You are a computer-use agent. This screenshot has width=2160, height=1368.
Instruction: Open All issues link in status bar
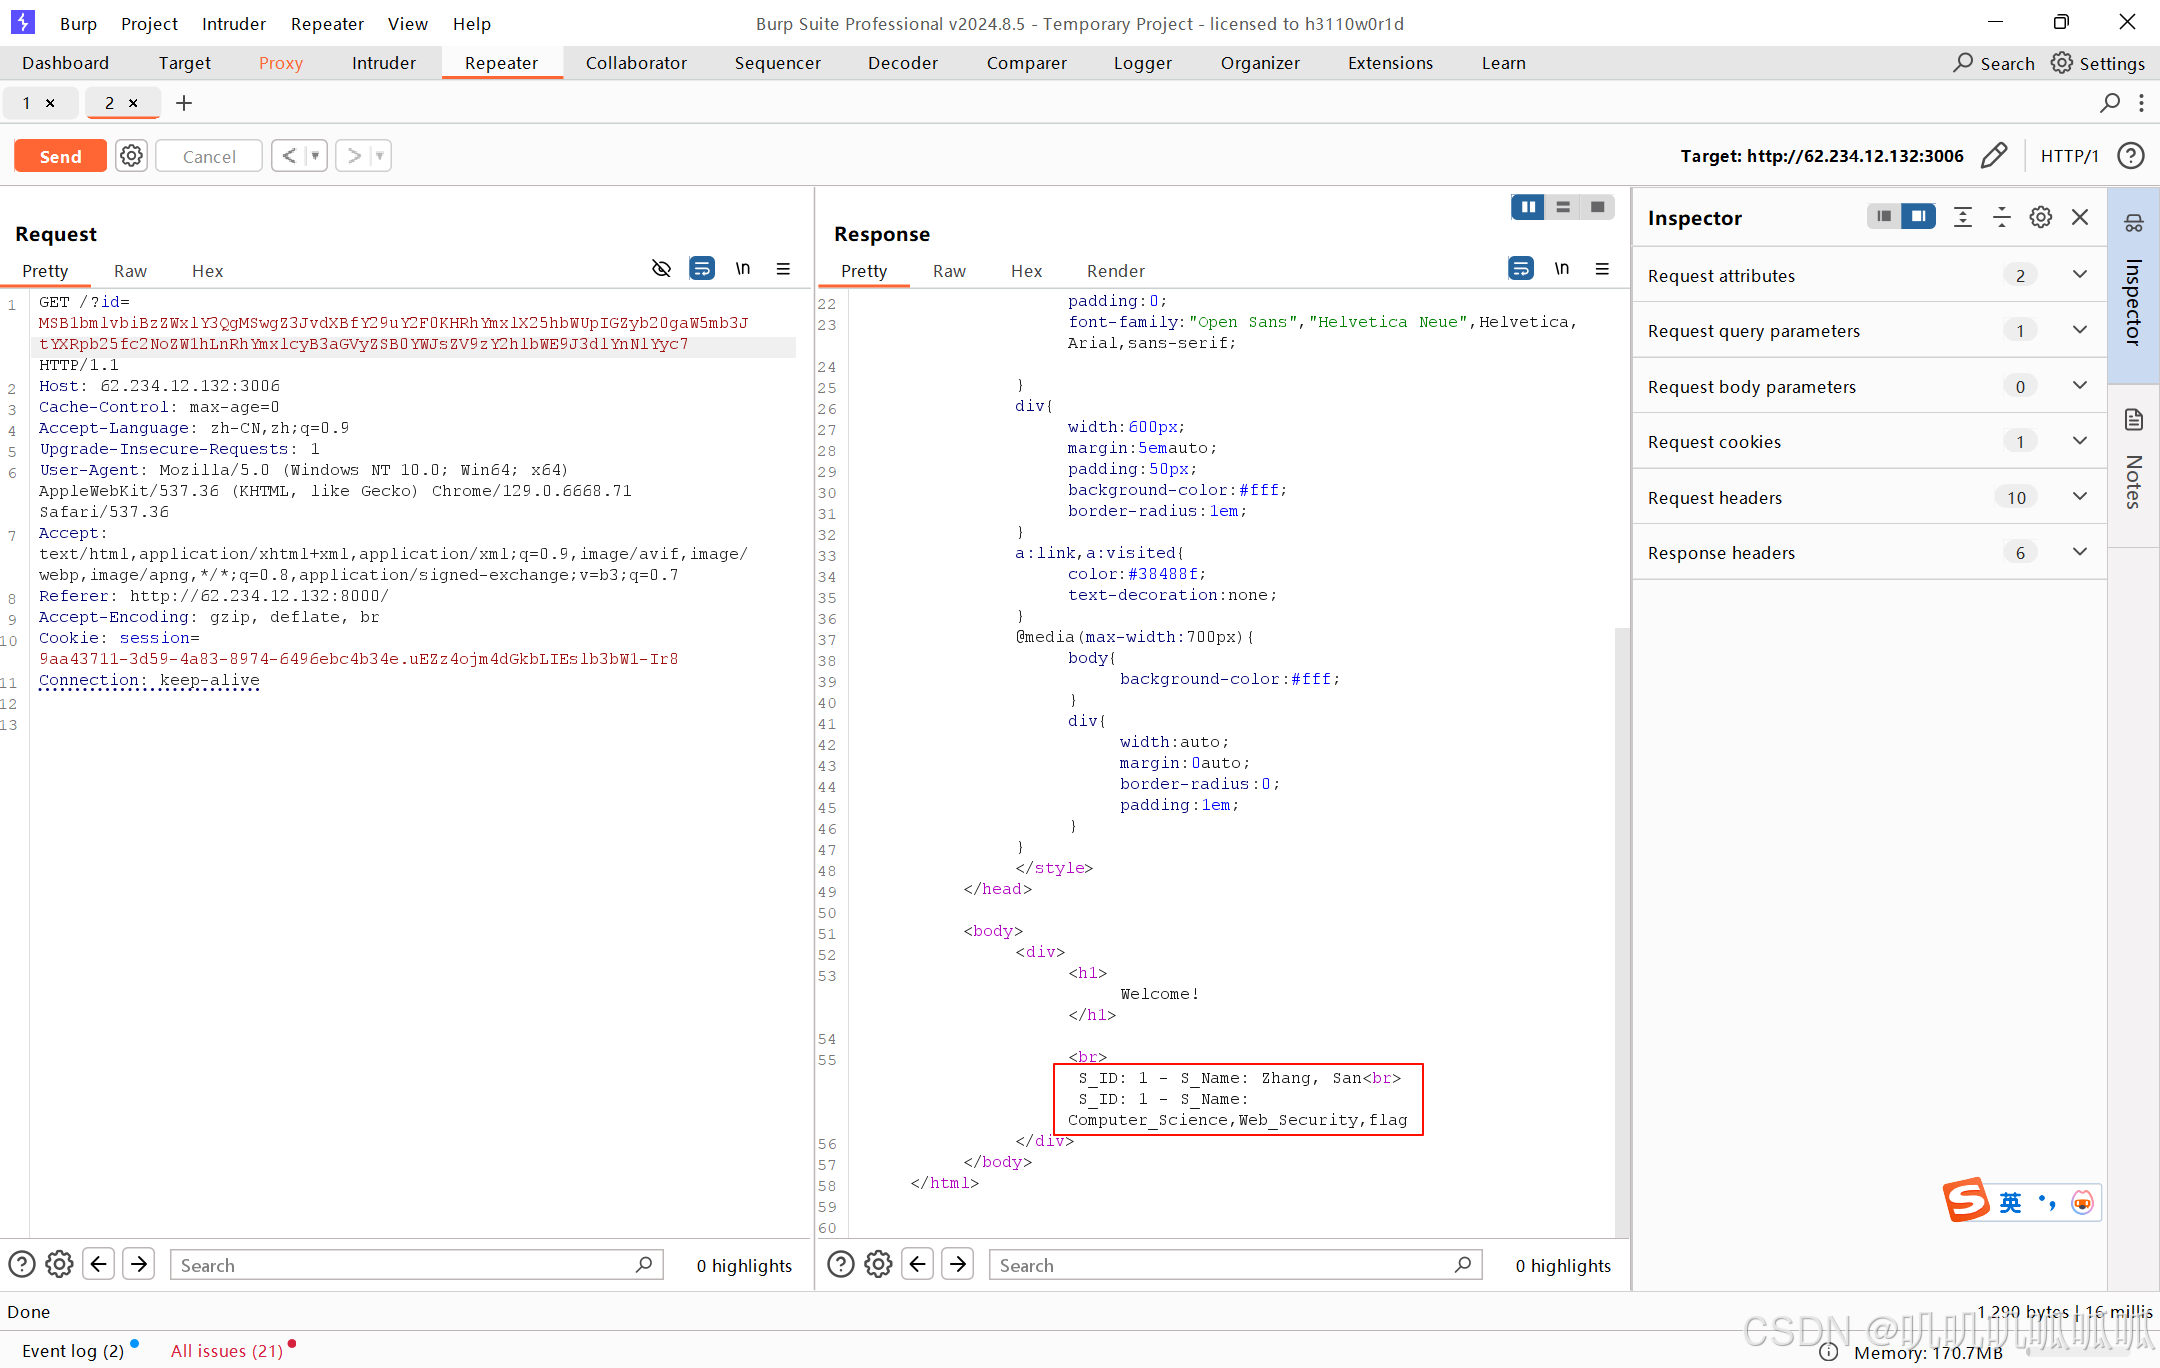227,1351
